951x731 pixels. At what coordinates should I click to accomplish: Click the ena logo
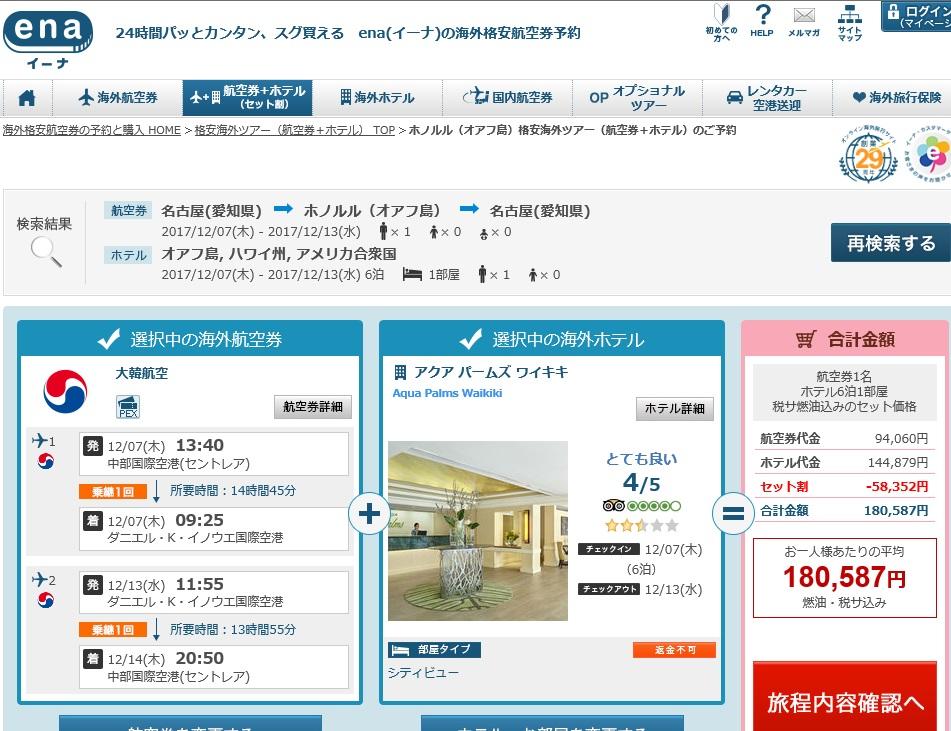pos(48,37)
